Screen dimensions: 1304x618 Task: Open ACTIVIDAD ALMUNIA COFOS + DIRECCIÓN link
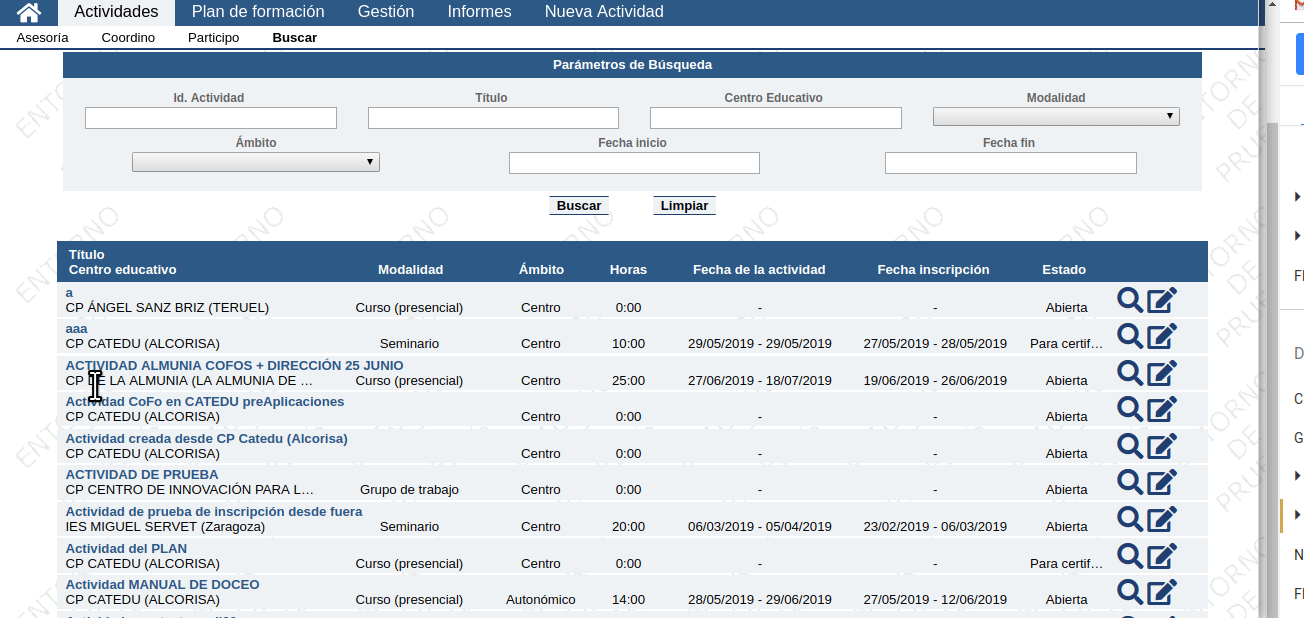tap(234, 366)
